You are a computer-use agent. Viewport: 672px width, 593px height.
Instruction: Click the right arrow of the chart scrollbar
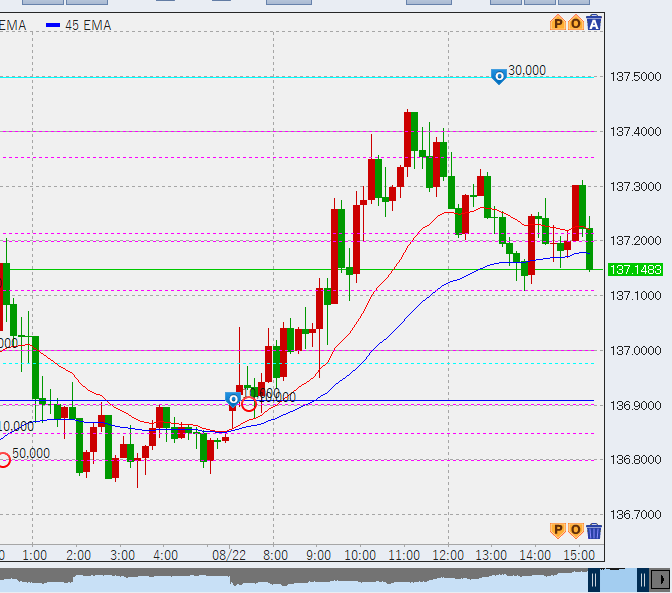coord(661,579)
